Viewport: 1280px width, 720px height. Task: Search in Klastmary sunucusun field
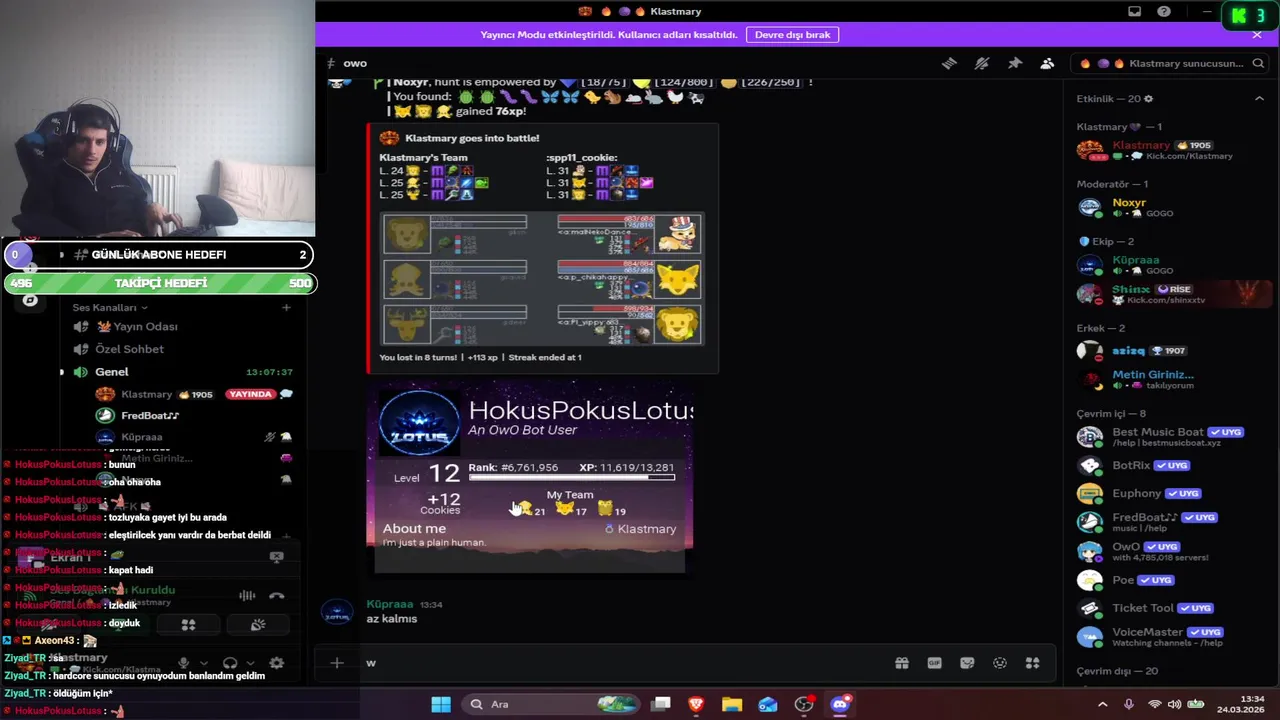(1170, 63)
